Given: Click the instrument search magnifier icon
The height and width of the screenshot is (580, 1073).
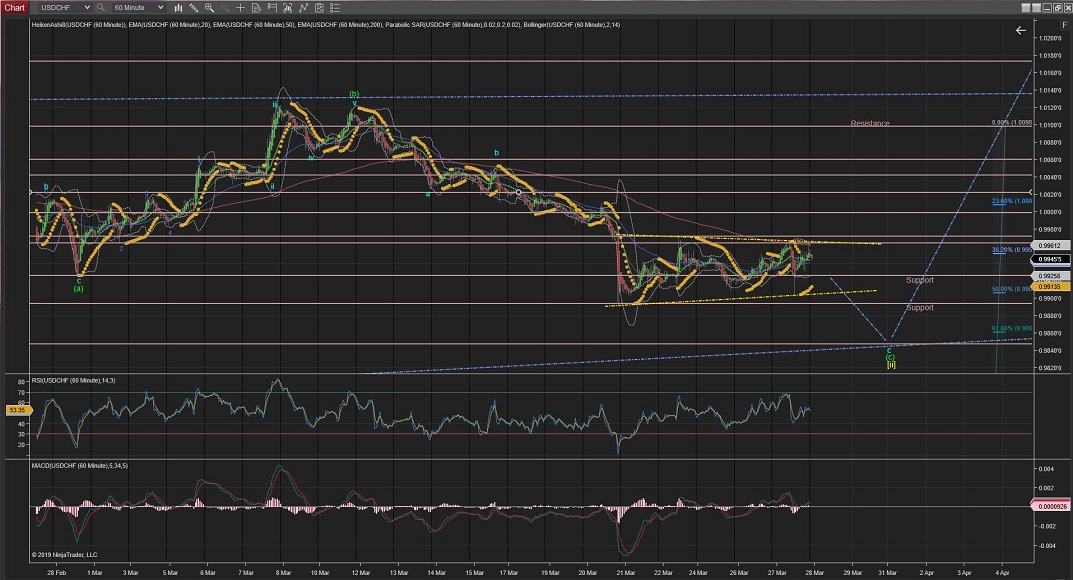Looking at the screenshot, I should click(x=100, y=7).
